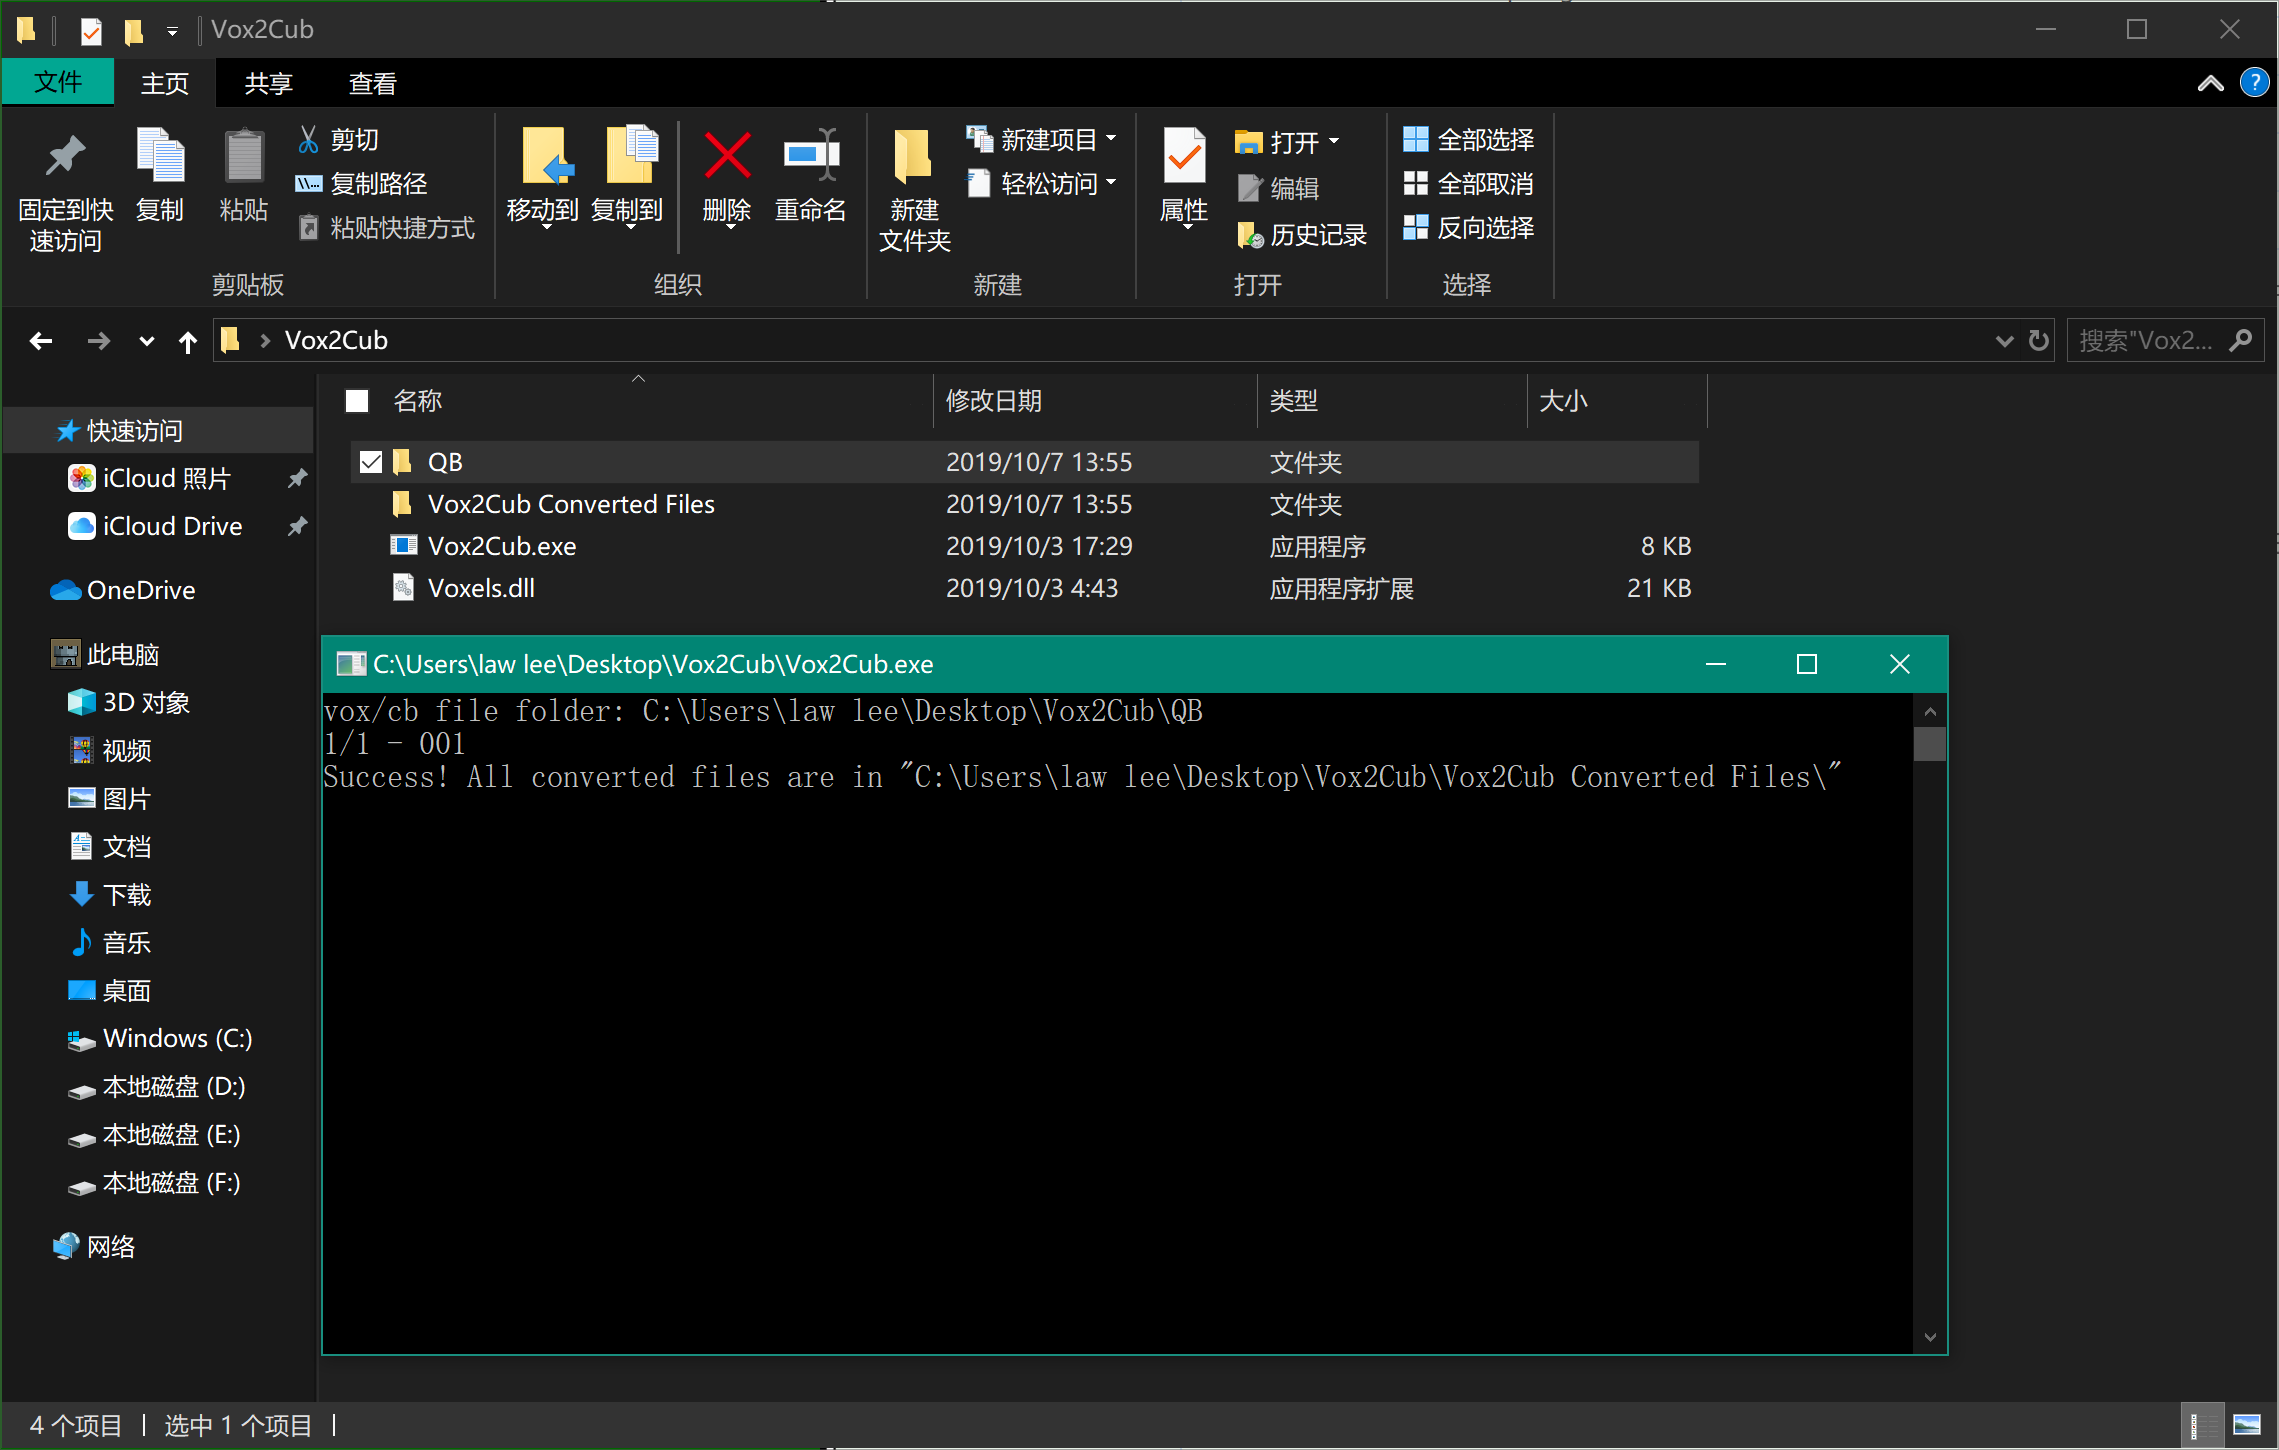Open Copy to (复制到) menu
This screenshot has width=2279, height=1450.
628,180
